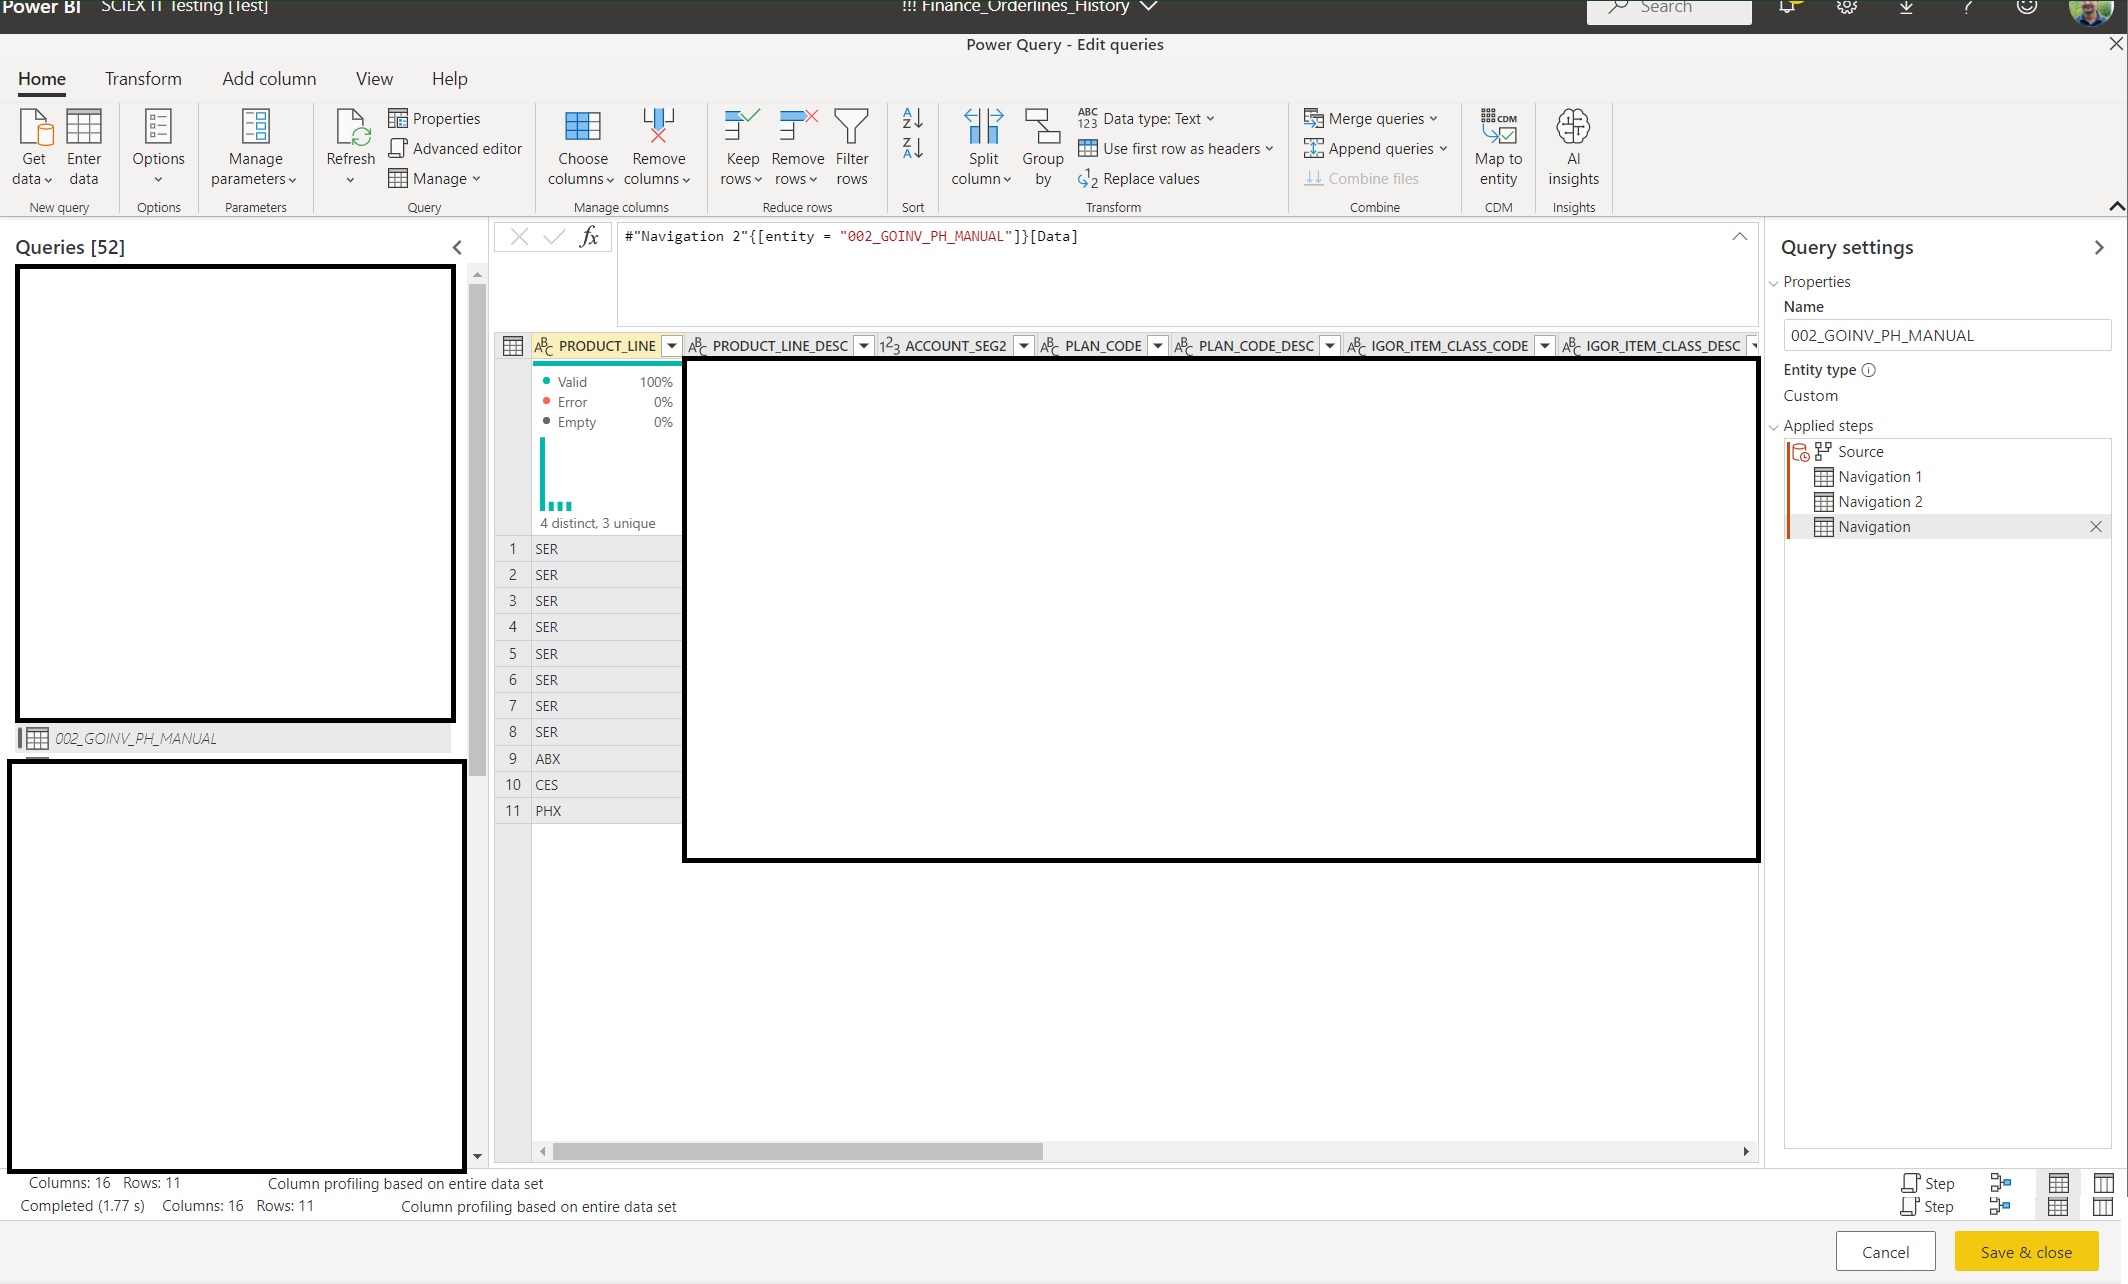
Task: Click table corner menu icon in grid
Action: [x=513, y=346]
